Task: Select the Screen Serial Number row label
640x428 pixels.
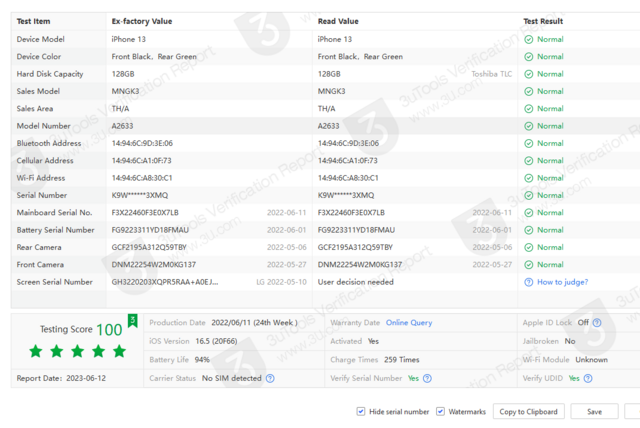Action: (55, 282)
